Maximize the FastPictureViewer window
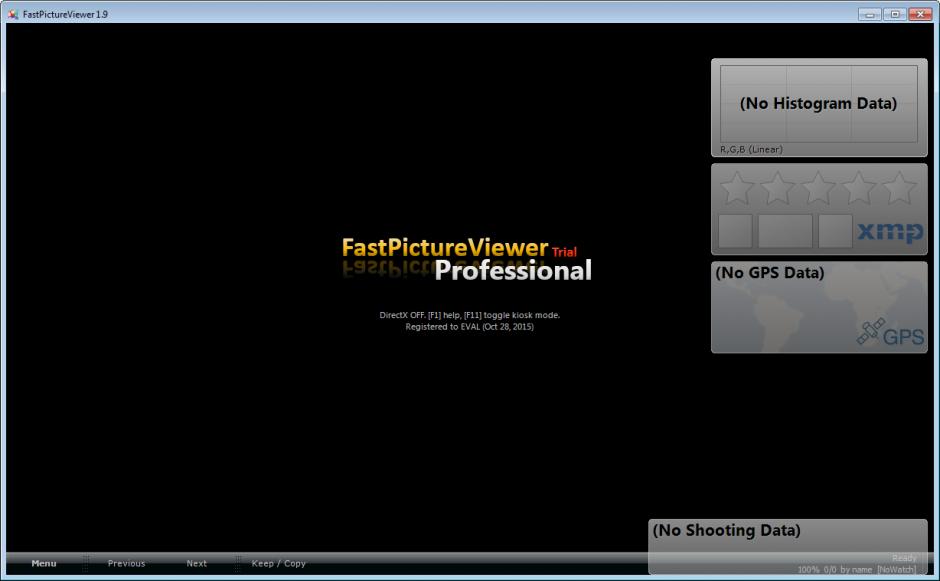The width and height of the screenshot is (940, 581). click(894, 14)
